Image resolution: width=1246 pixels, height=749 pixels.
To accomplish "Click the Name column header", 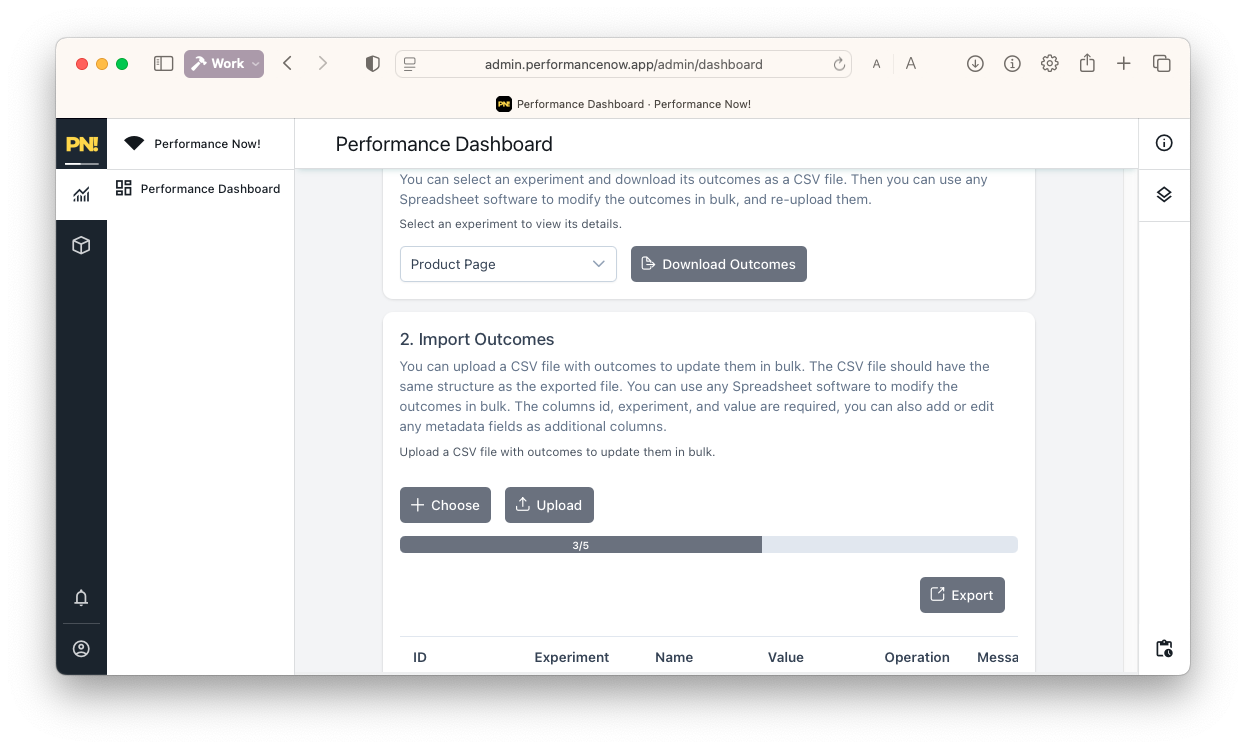I will point(674,657).
